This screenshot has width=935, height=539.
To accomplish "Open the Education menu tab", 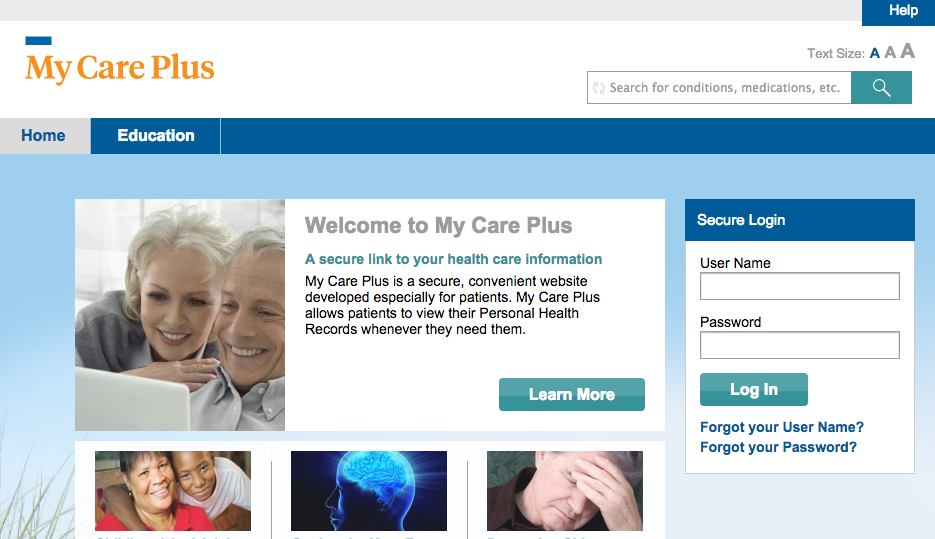I will (x=156, y=136).
